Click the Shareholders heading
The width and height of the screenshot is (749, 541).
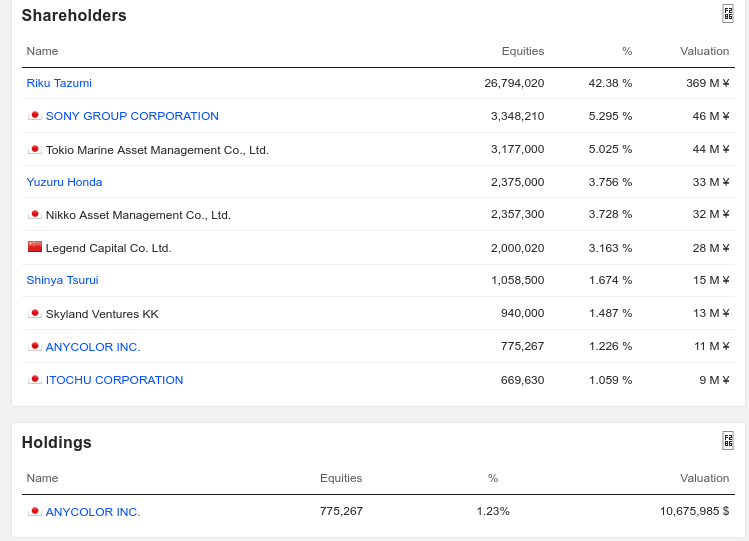point(74,15)
